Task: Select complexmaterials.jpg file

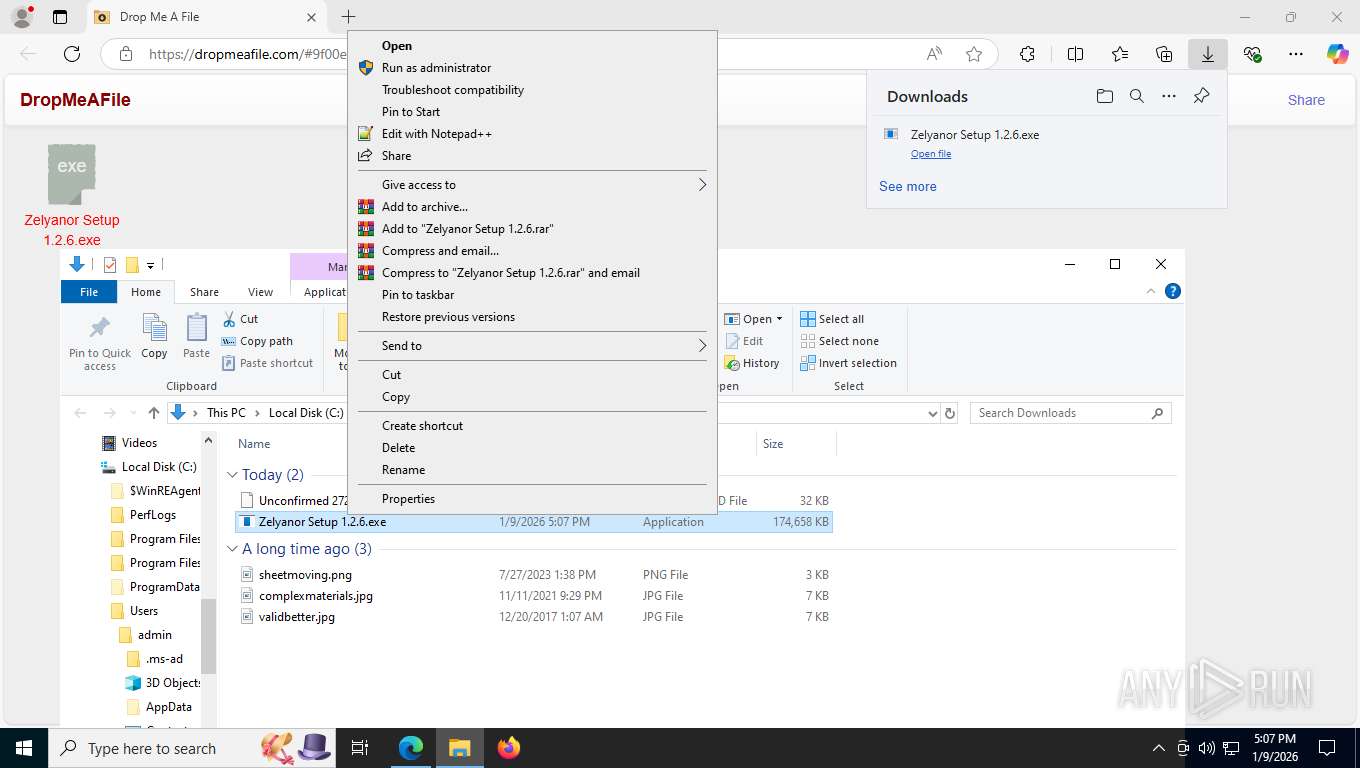Action: point(316,596)
